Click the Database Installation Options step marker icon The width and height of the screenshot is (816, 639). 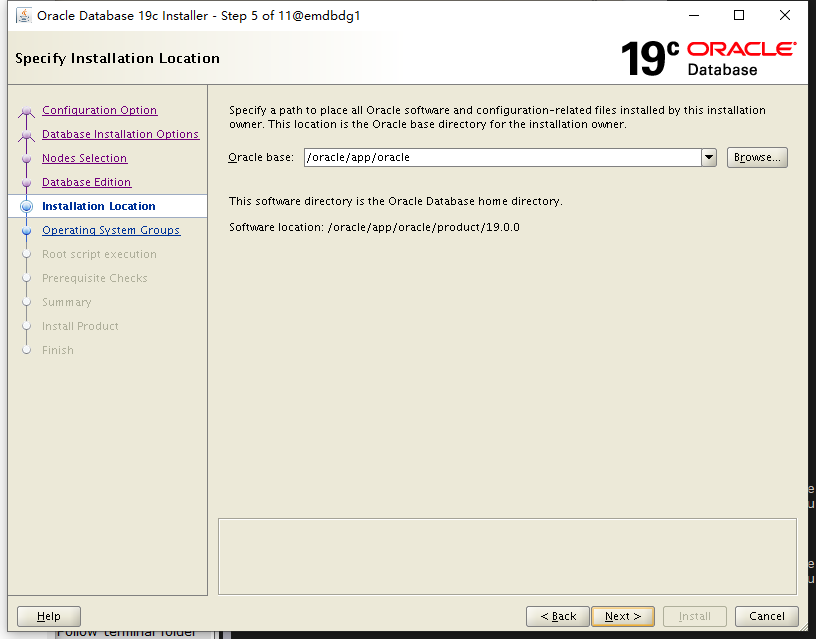point(27,135)
